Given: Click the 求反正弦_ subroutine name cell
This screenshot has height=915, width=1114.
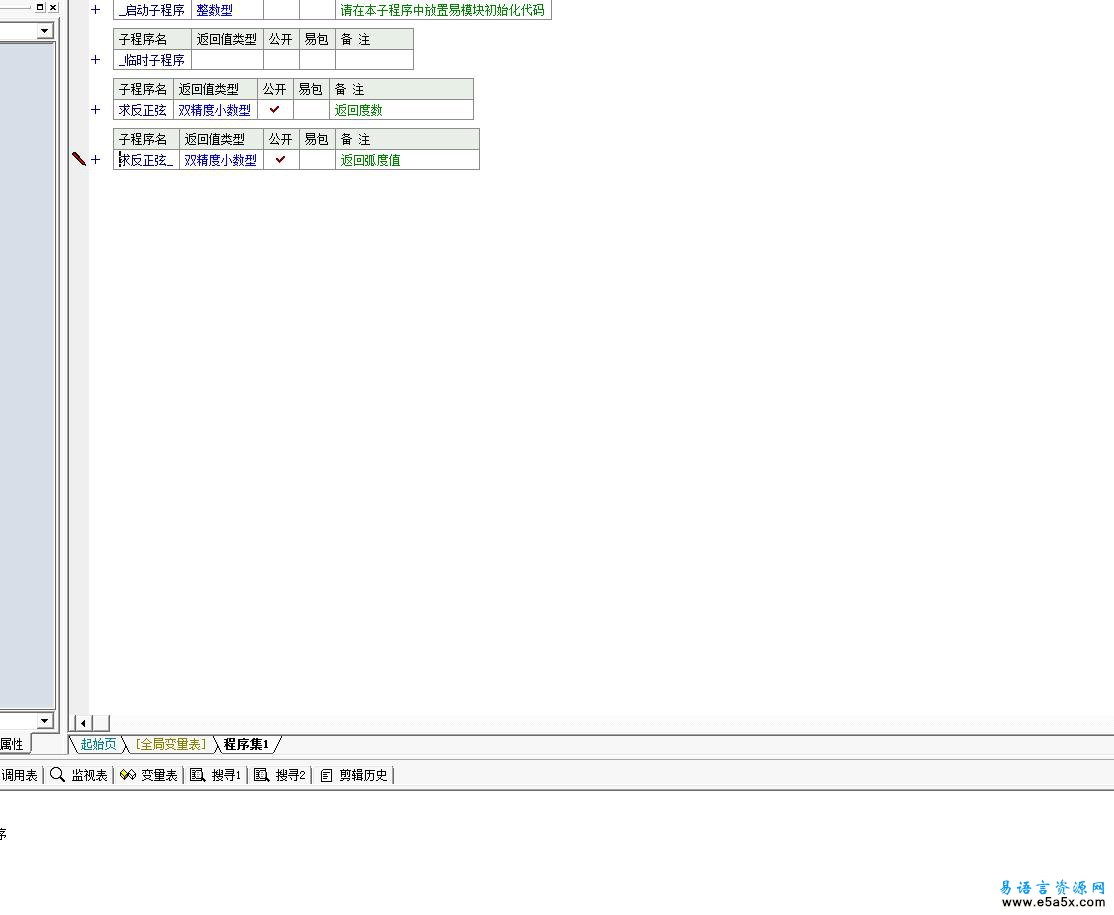Looking at the screenshot, I should (x=146, y=160).
